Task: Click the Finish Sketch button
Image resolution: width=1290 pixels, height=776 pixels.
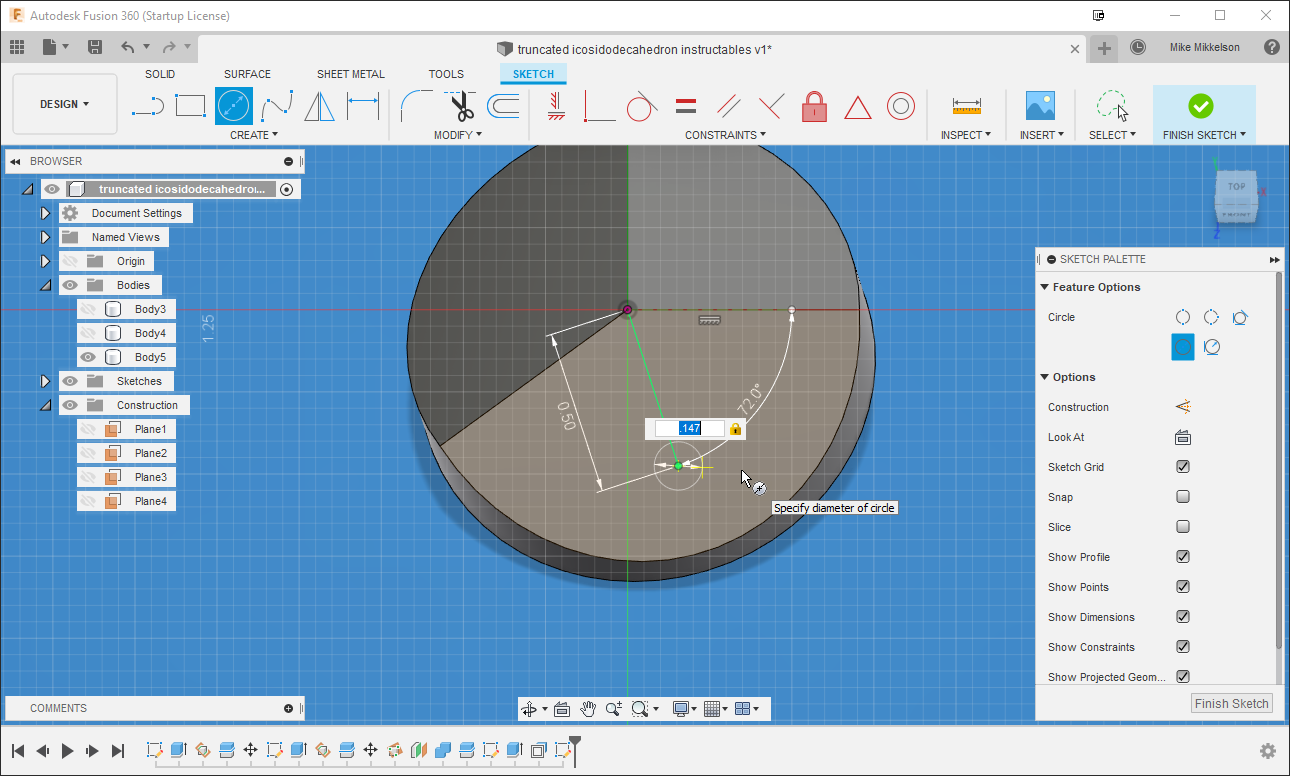Action: pos(1231,703)
